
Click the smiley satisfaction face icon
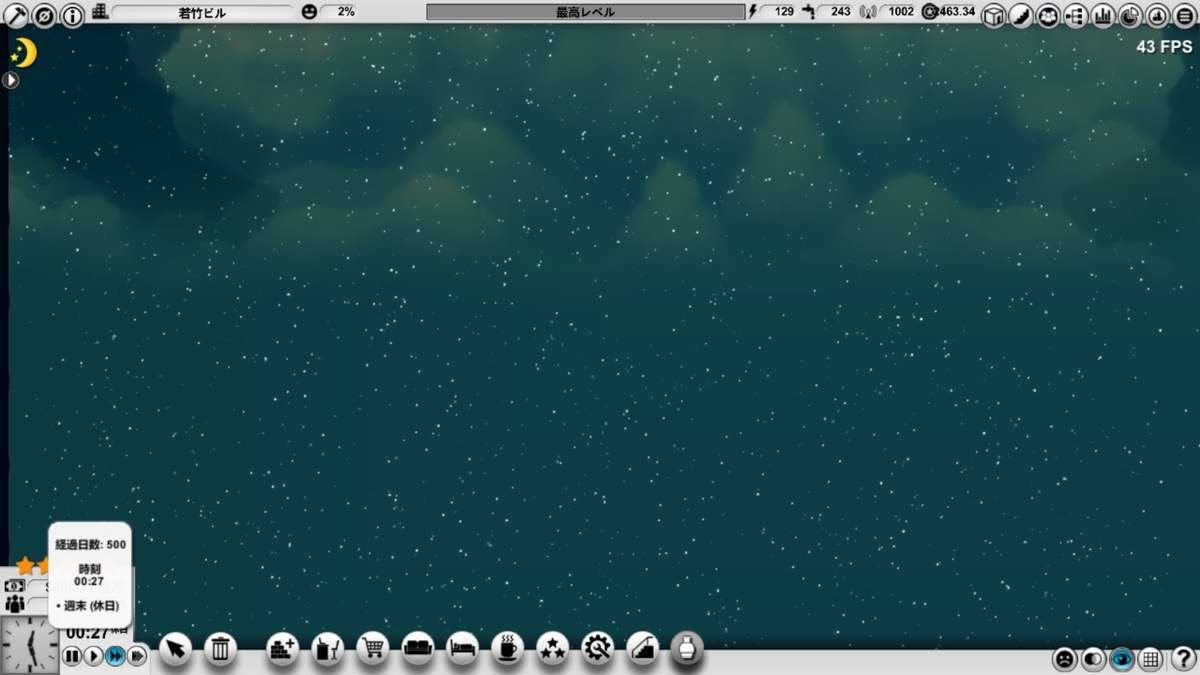(x=310, y=12)
